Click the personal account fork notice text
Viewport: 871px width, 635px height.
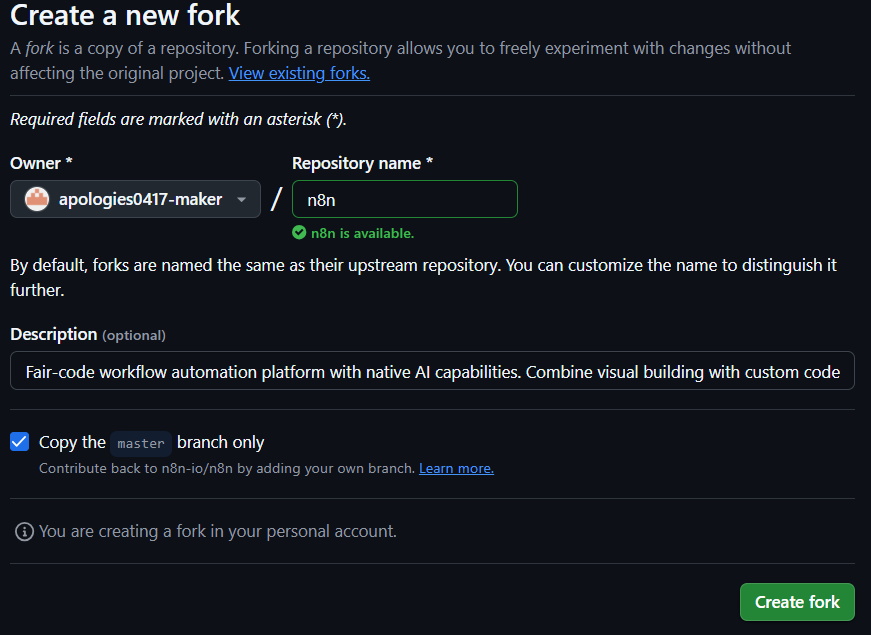pos(218,531)
